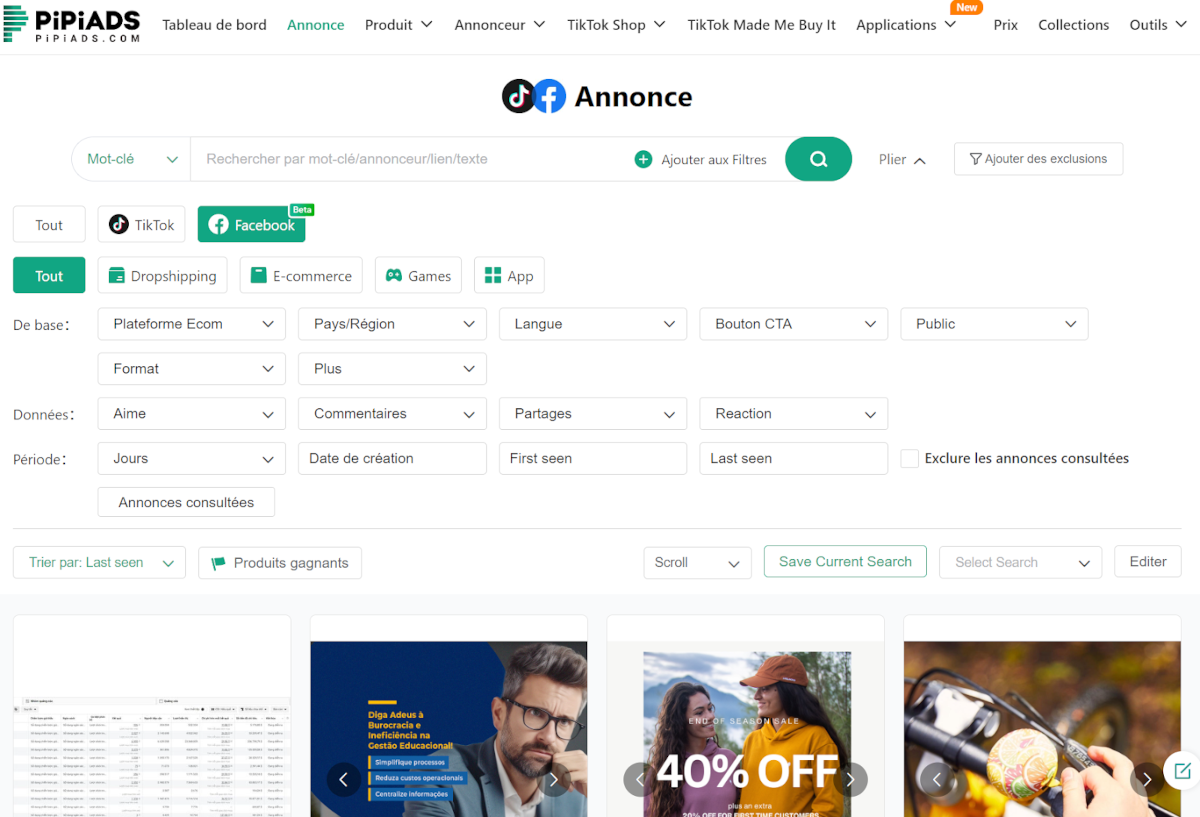
Task: Open the Trier par: Last seen dropdown
Action: pos(100,563)
